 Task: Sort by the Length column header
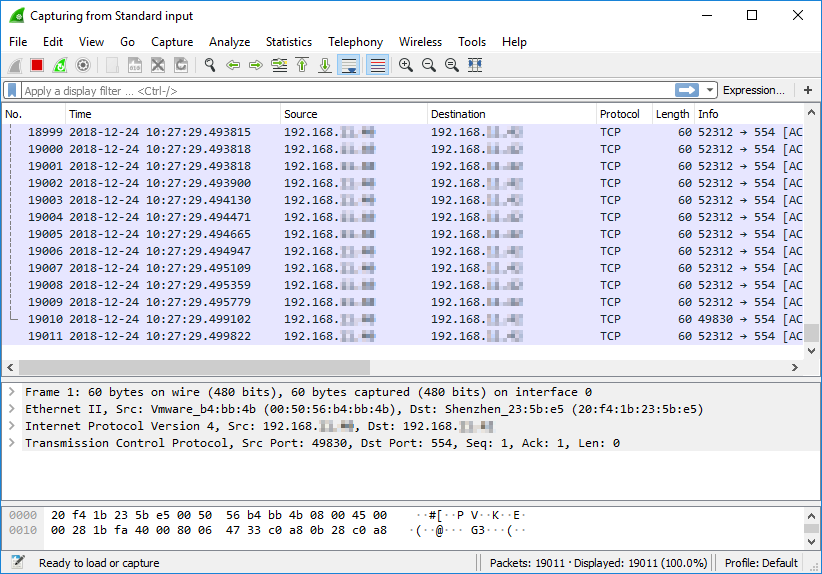[x=673, y=114]
